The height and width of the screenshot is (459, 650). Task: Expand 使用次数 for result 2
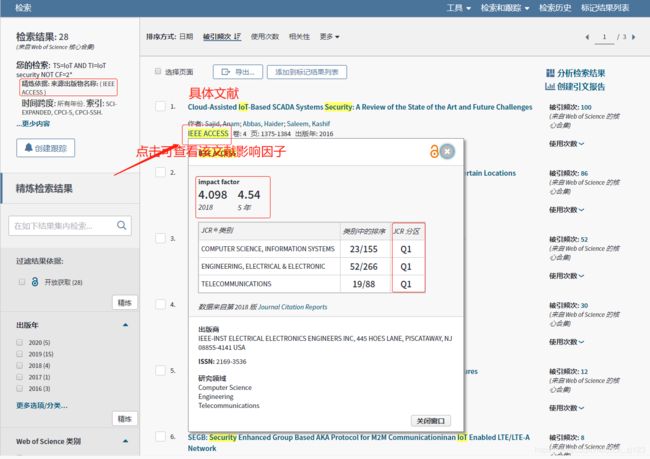click(x=566, y=209)
